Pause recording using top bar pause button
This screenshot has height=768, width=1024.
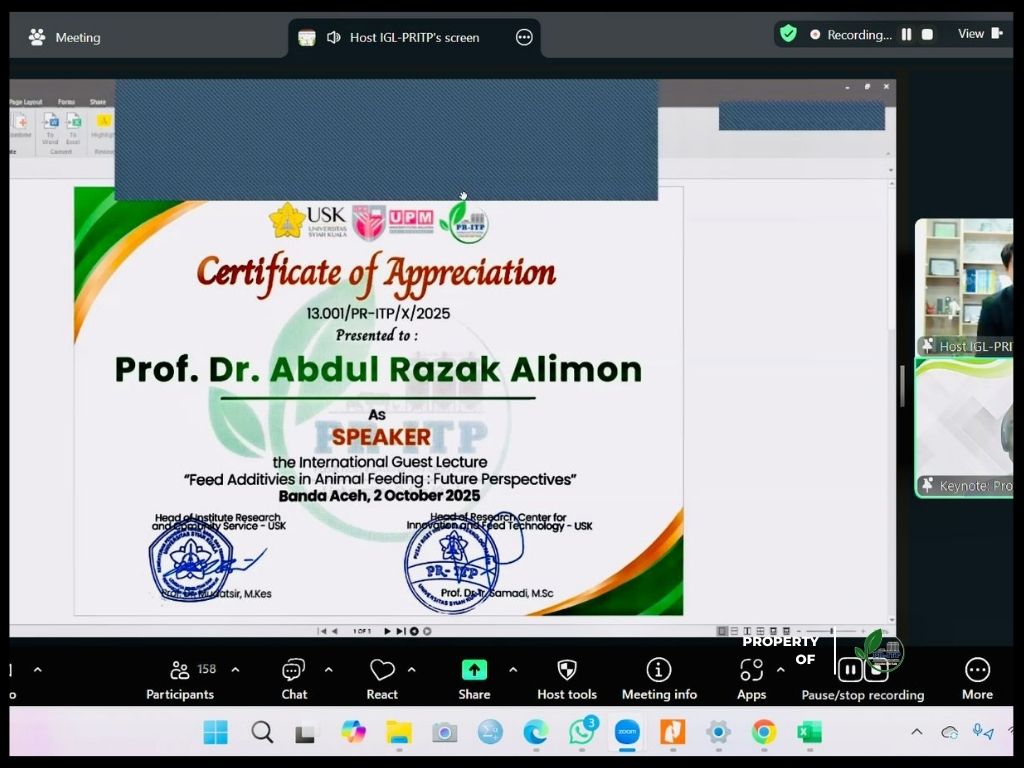[x=906, y=34]
